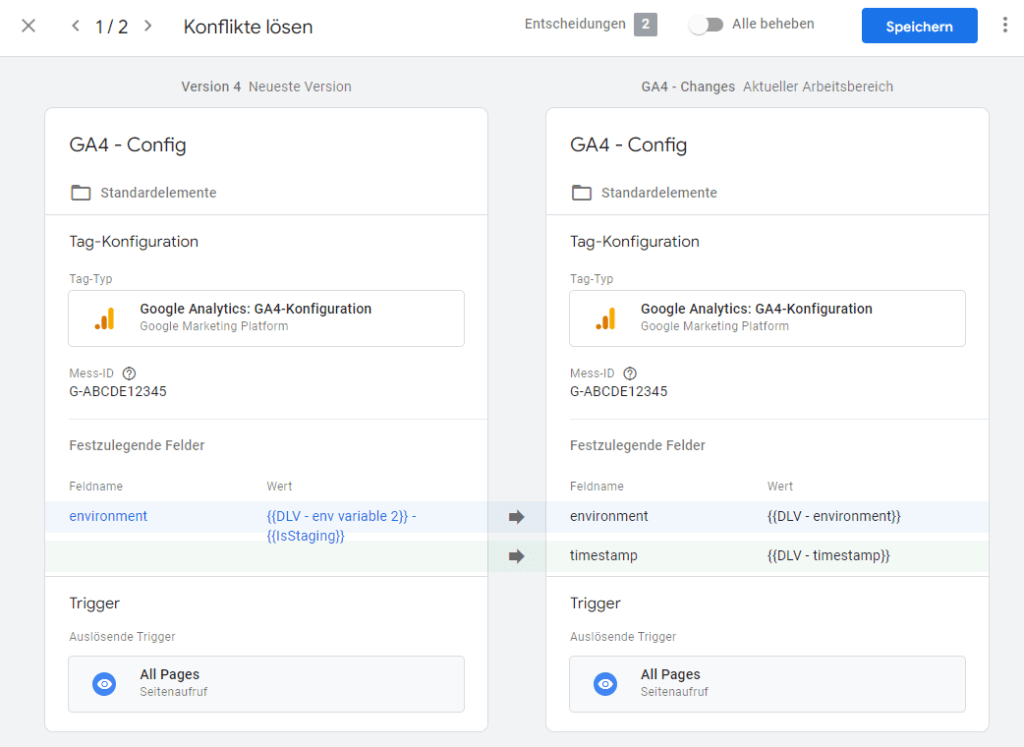Click the Entscheidungen counter badge

pyautogui.click(x=645, y=25)
